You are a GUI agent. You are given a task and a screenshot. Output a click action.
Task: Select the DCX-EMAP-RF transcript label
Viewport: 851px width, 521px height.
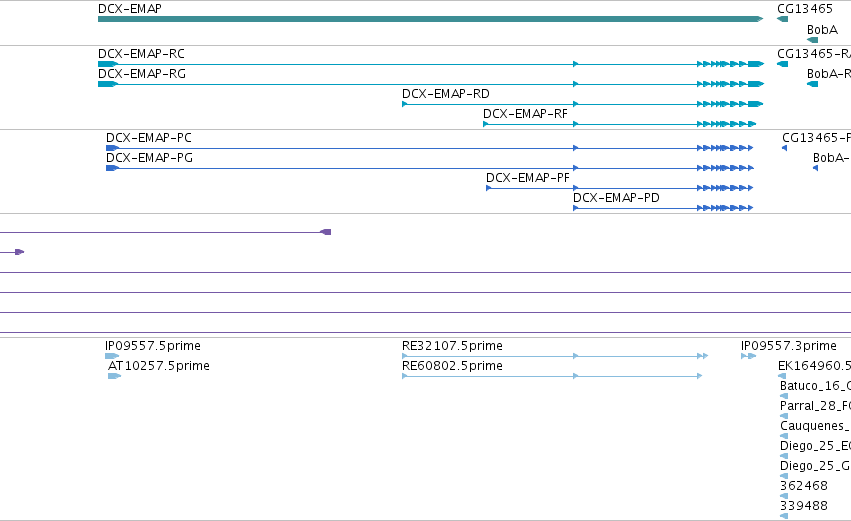click(x=525, y=114)
